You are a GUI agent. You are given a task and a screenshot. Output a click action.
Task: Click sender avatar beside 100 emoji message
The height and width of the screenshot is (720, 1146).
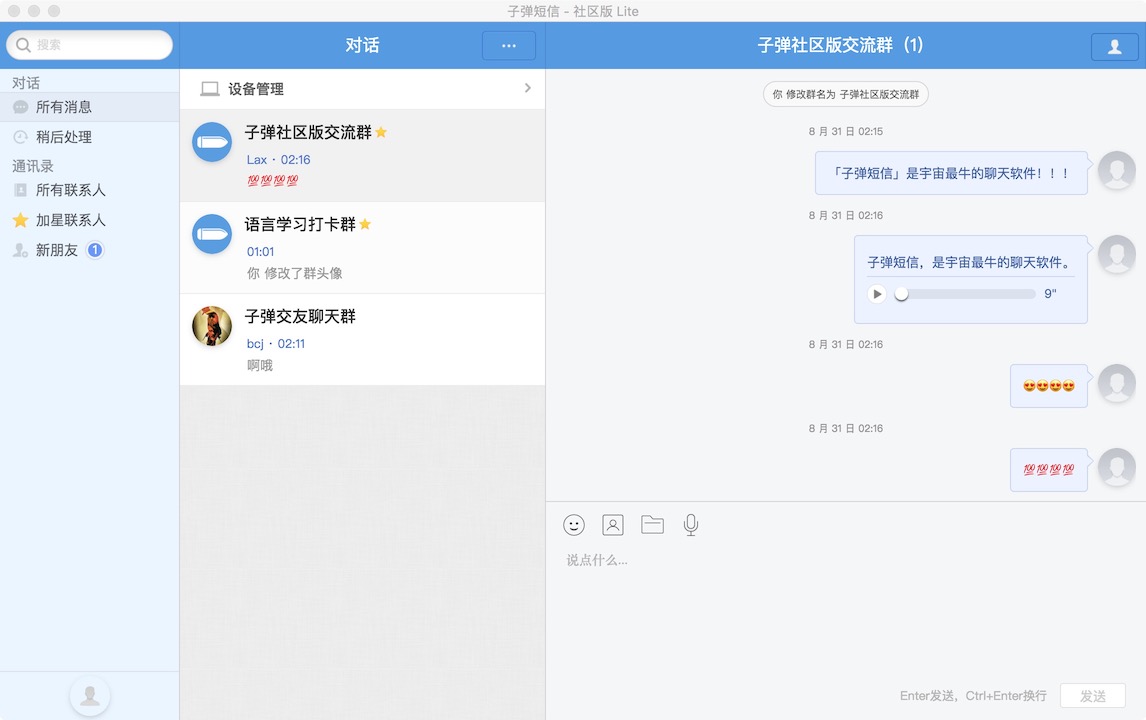[x=1117, y=467]
